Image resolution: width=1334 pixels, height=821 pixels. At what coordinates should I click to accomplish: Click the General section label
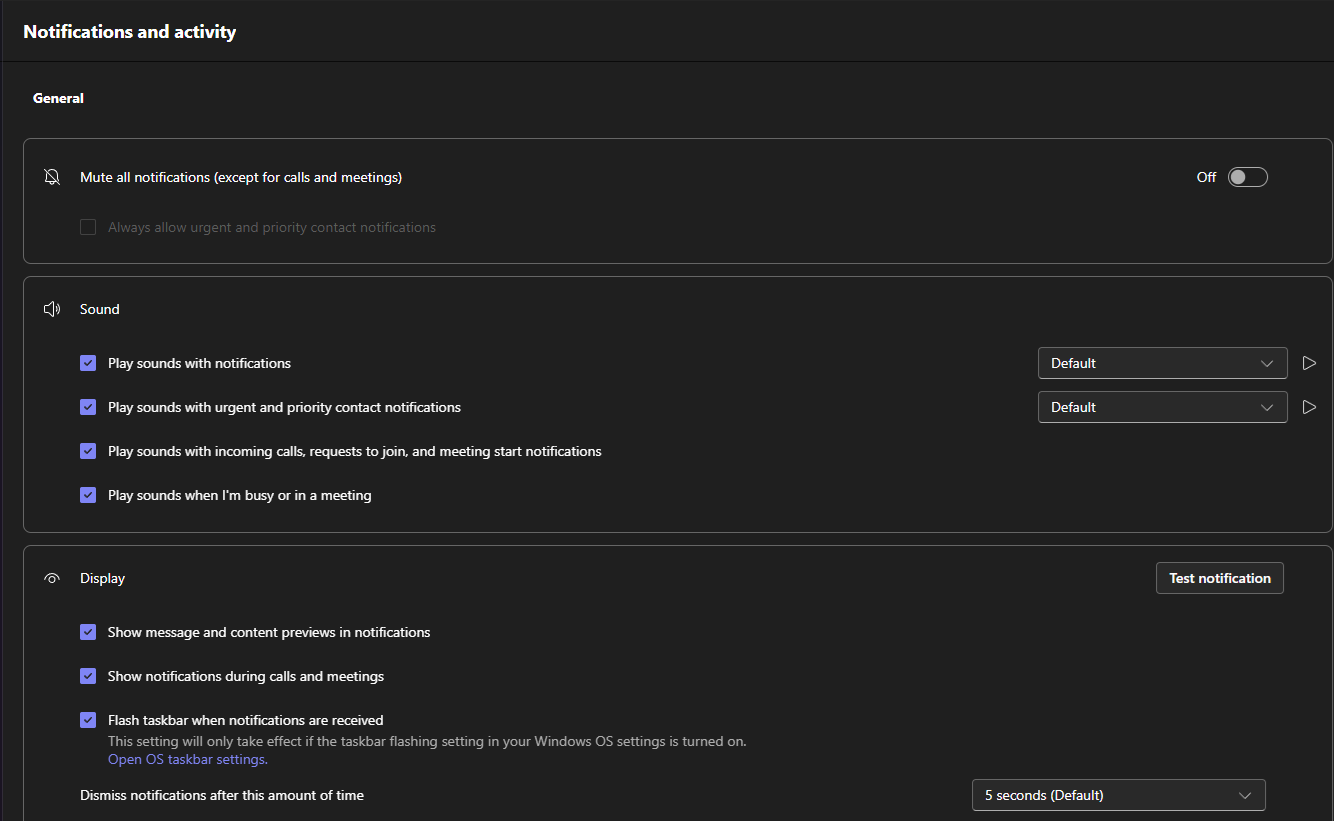(58, 98)
